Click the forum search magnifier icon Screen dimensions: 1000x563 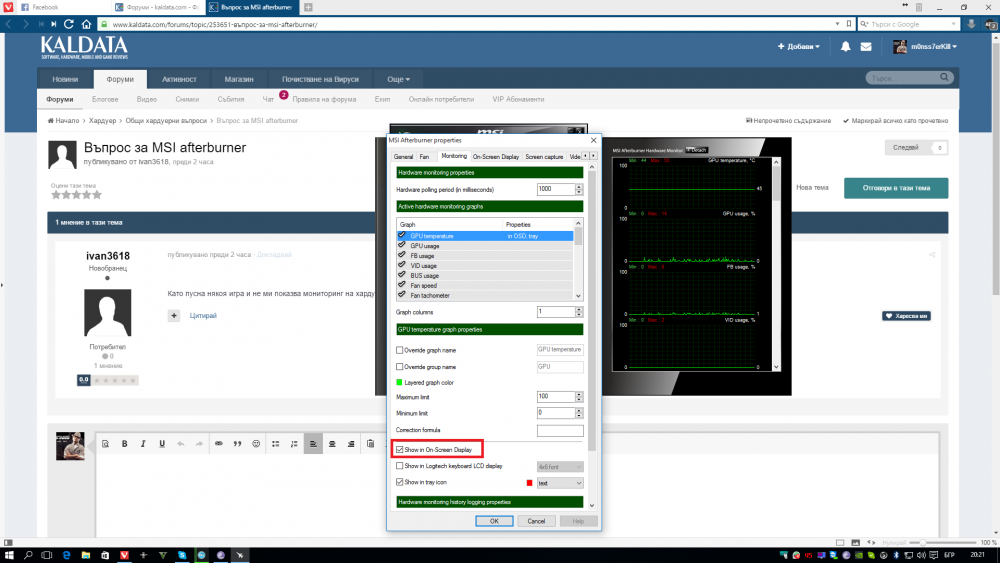click(944, 77)
